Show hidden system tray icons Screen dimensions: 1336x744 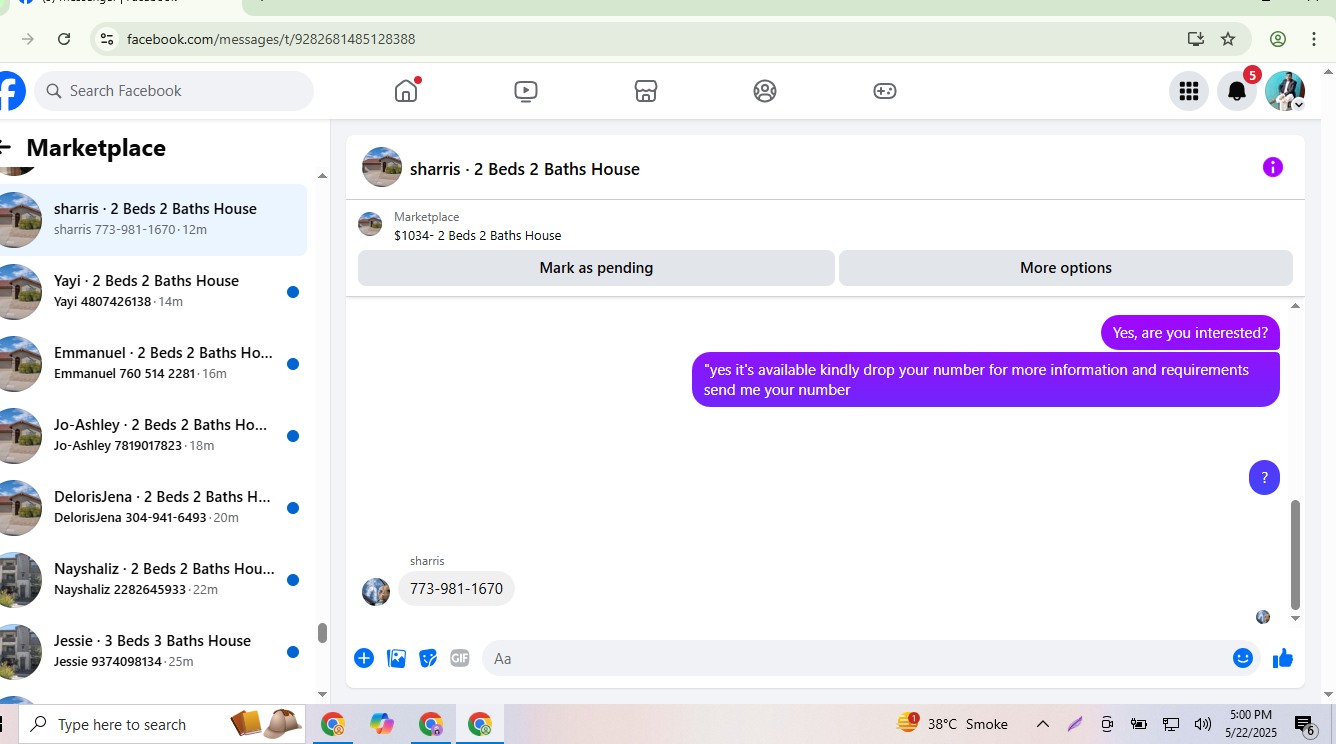click(1043, 724)
